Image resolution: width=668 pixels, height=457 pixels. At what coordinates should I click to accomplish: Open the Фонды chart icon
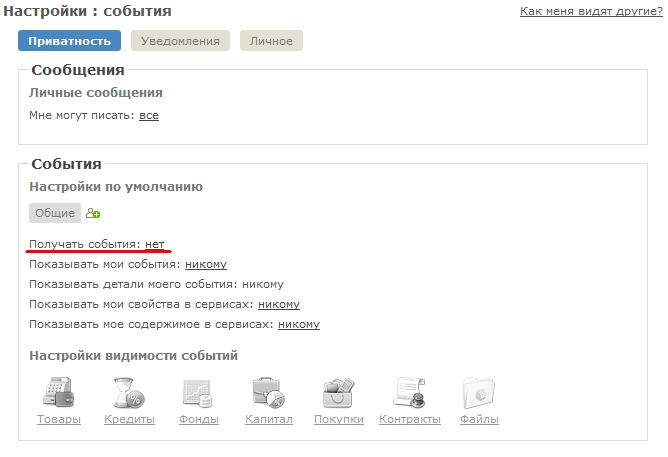click(x=199, y=393)
